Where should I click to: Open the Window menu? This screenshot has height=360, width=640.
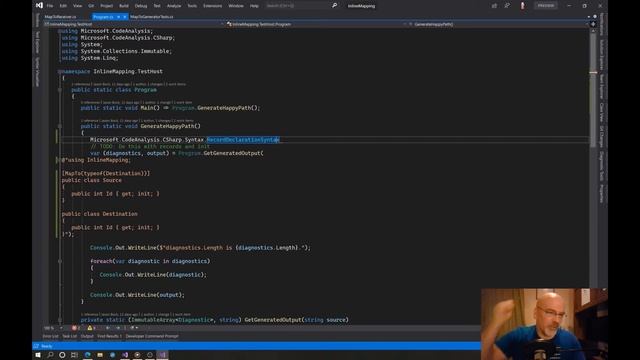click(x=236, y=6)
